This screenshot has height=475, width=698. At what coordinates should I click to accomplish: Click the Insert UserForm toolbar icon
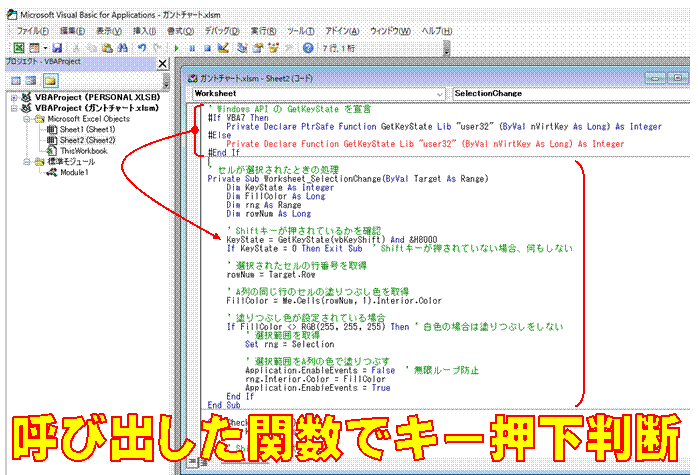pyautogui.click(x=34, y=48)
